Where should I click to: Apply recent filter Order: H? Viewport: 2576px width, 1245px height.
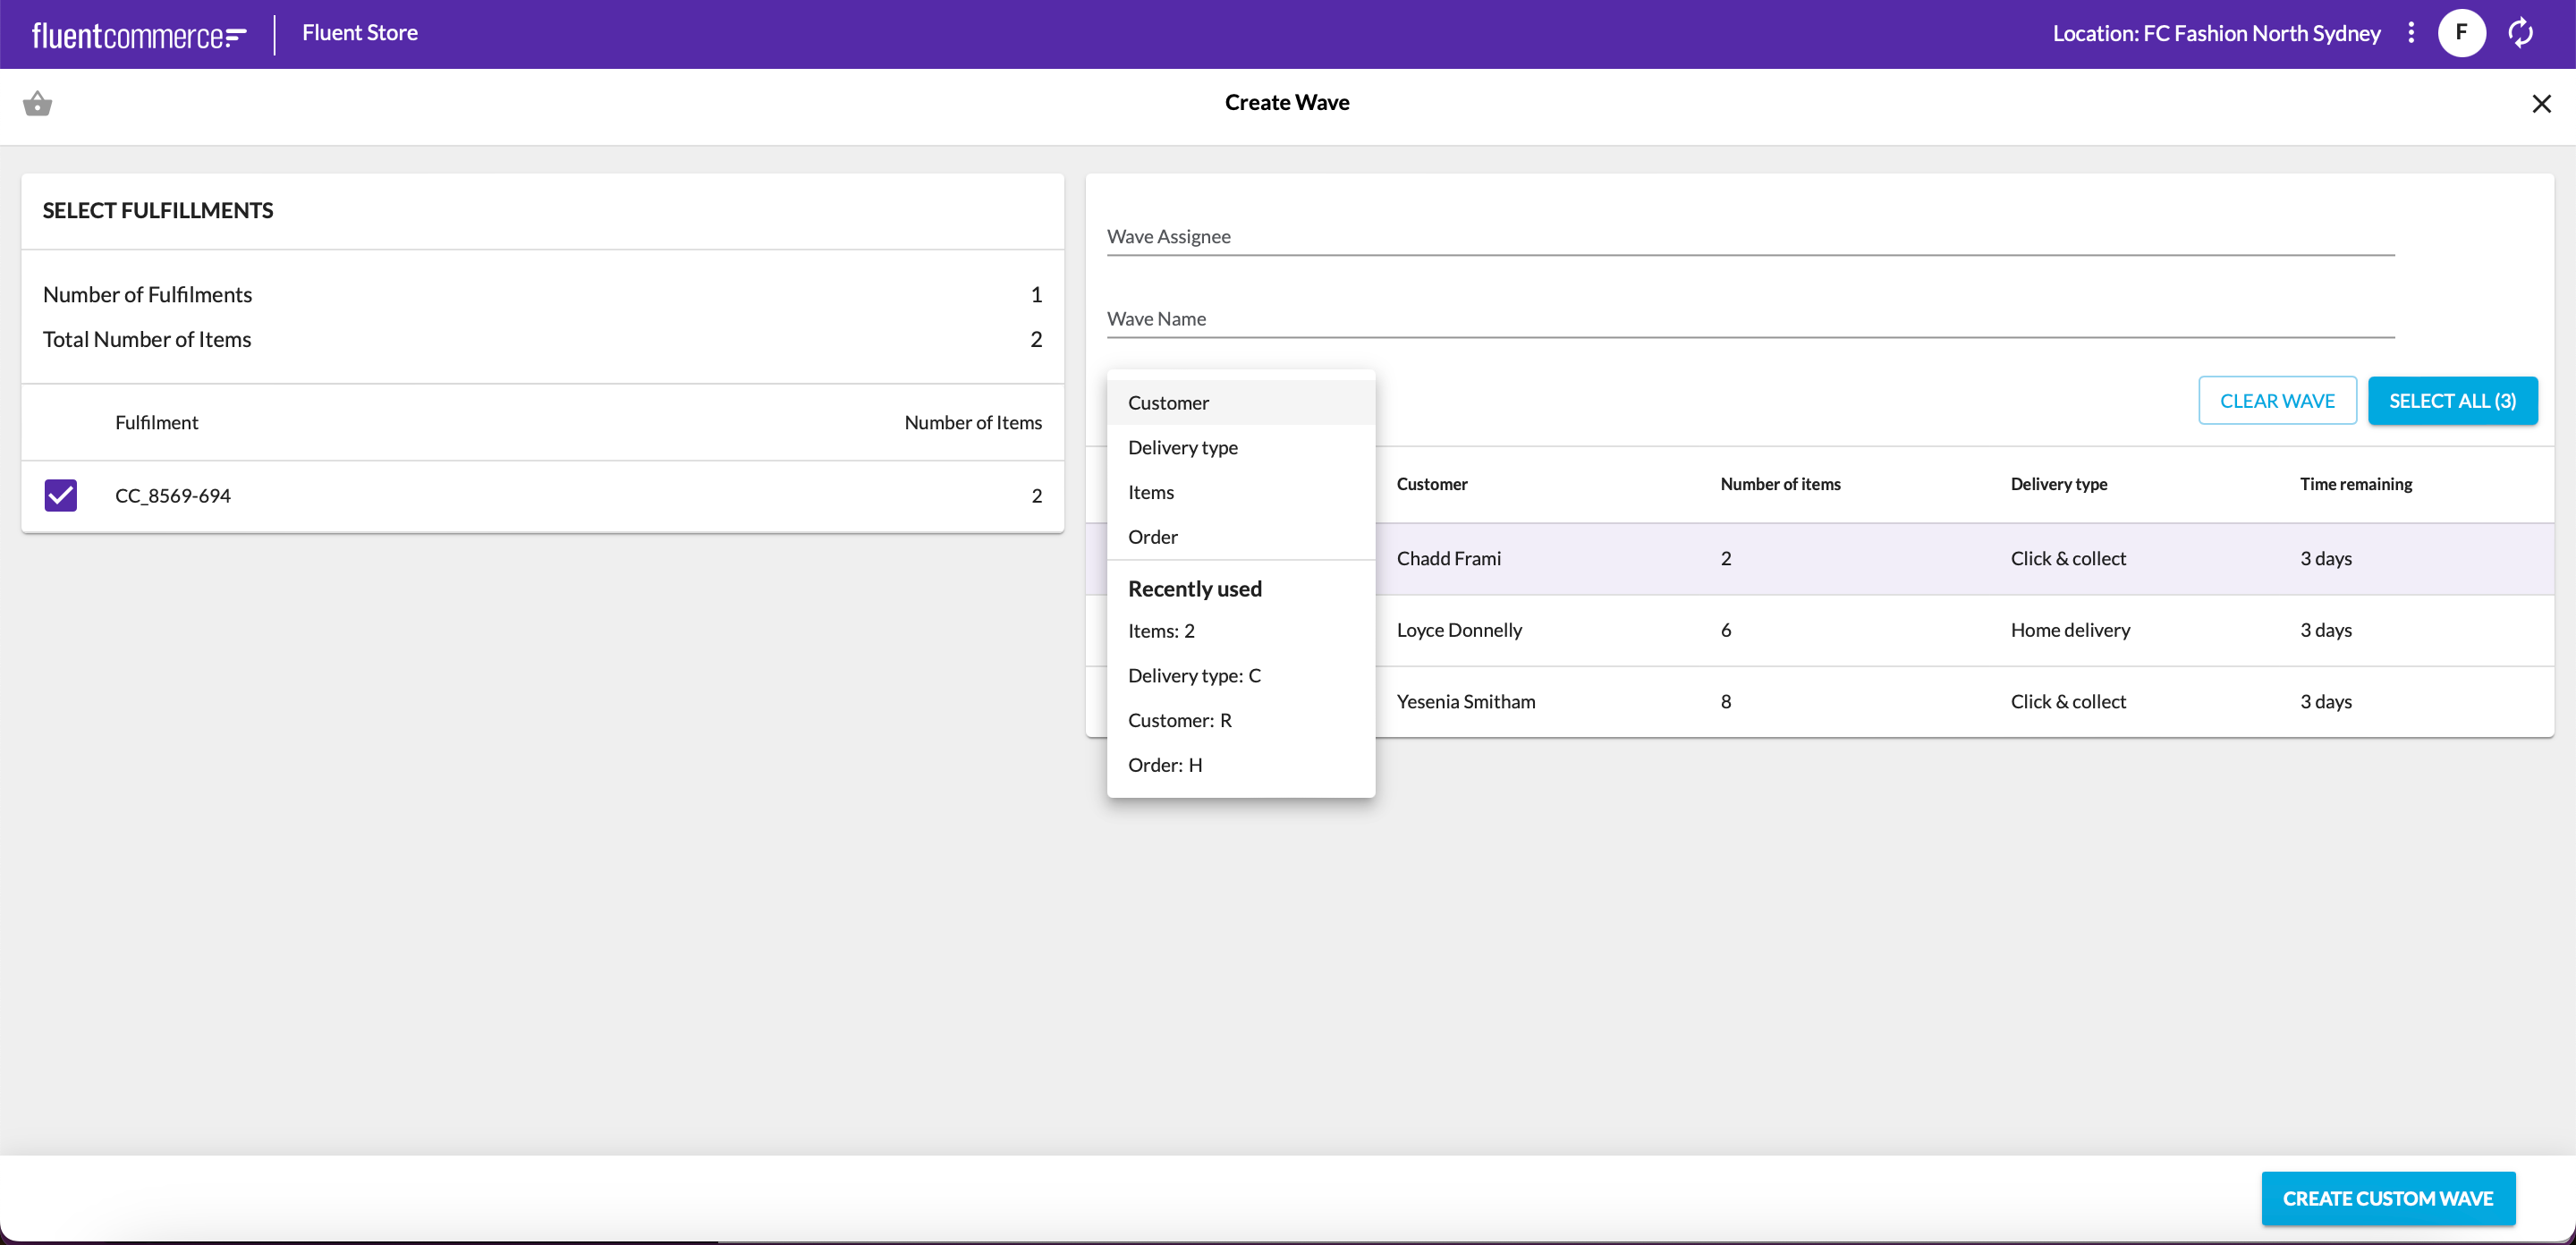point(1164,765)
